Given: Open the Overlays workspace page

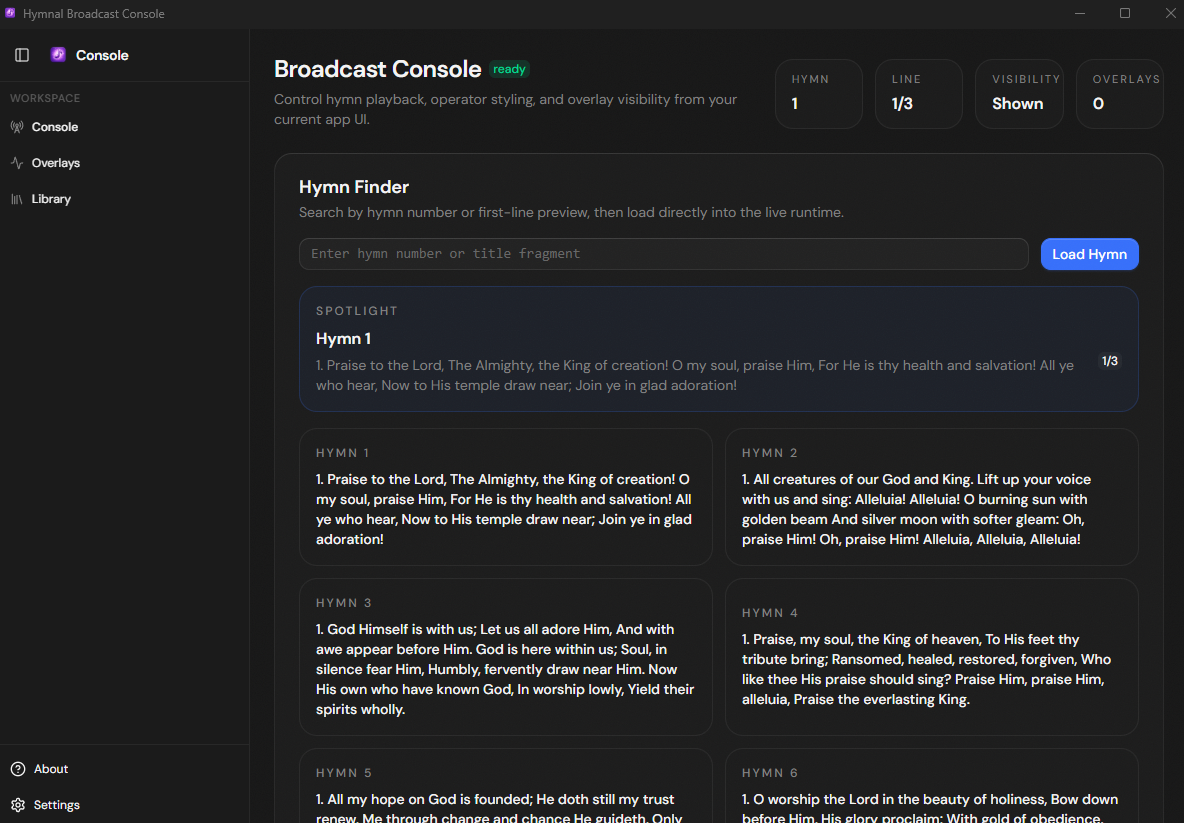Looking at the screenshot, I should (x=55, y=163).
